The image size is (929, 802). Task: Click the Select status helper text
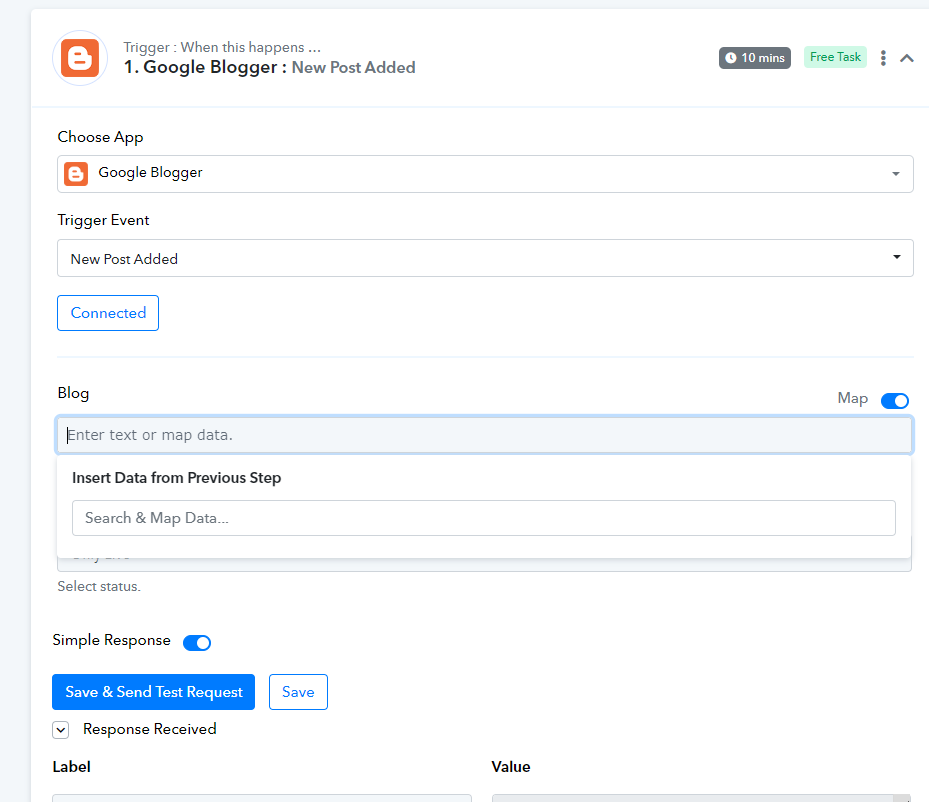[99, 586]
